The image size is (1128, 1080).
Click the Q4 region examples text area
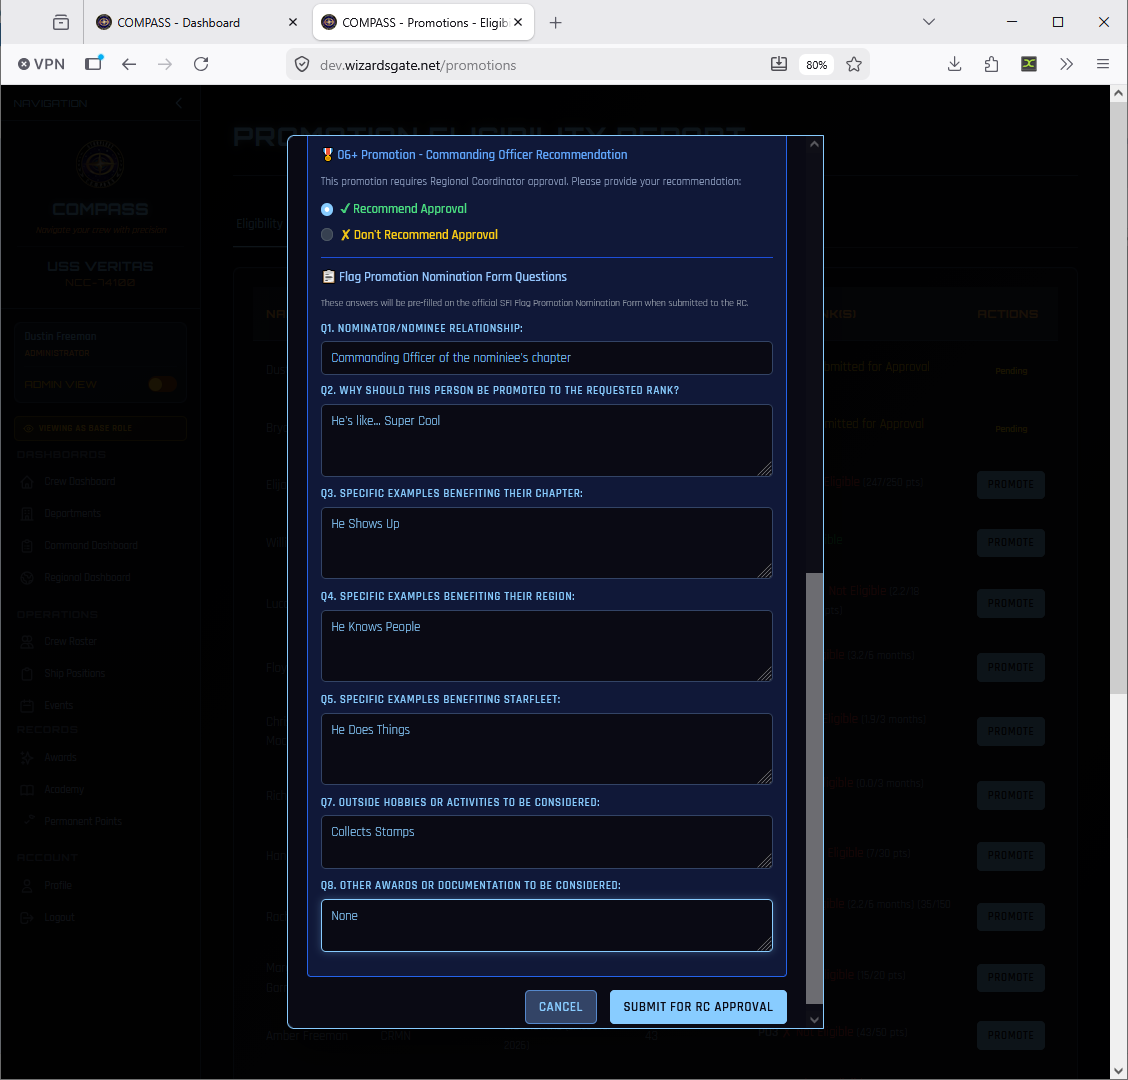546,646
